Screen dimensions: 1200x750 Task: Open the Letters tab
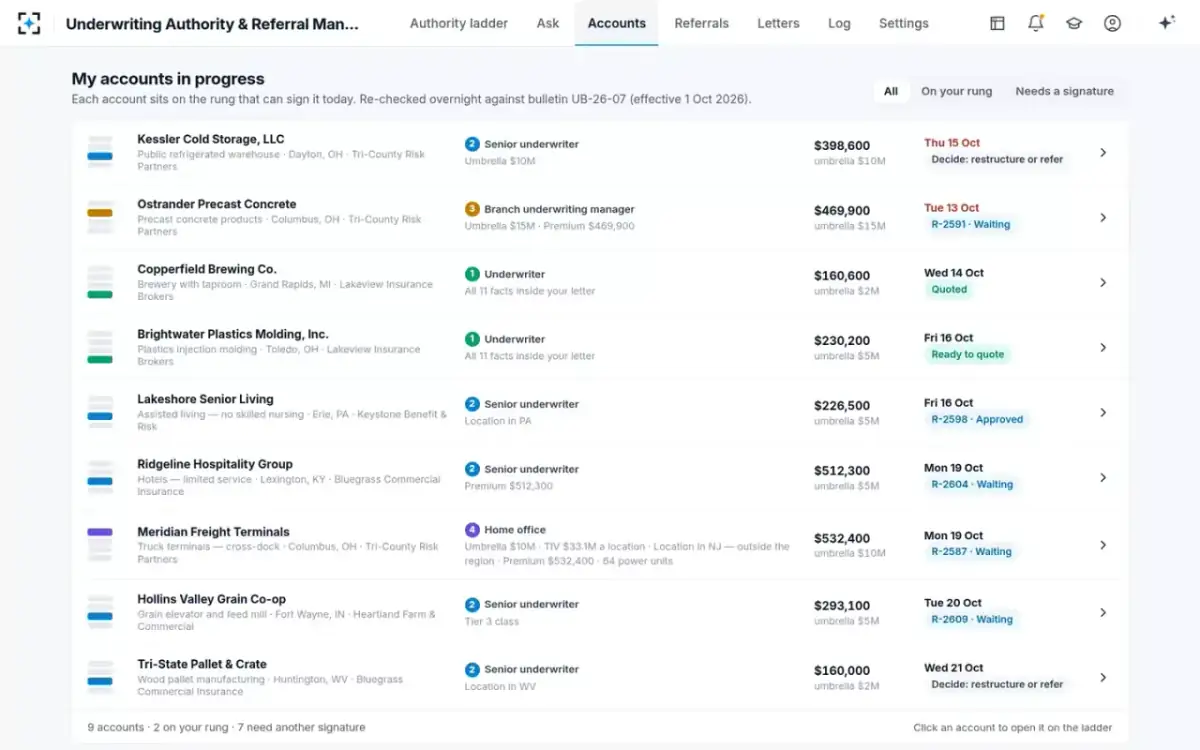778,23
